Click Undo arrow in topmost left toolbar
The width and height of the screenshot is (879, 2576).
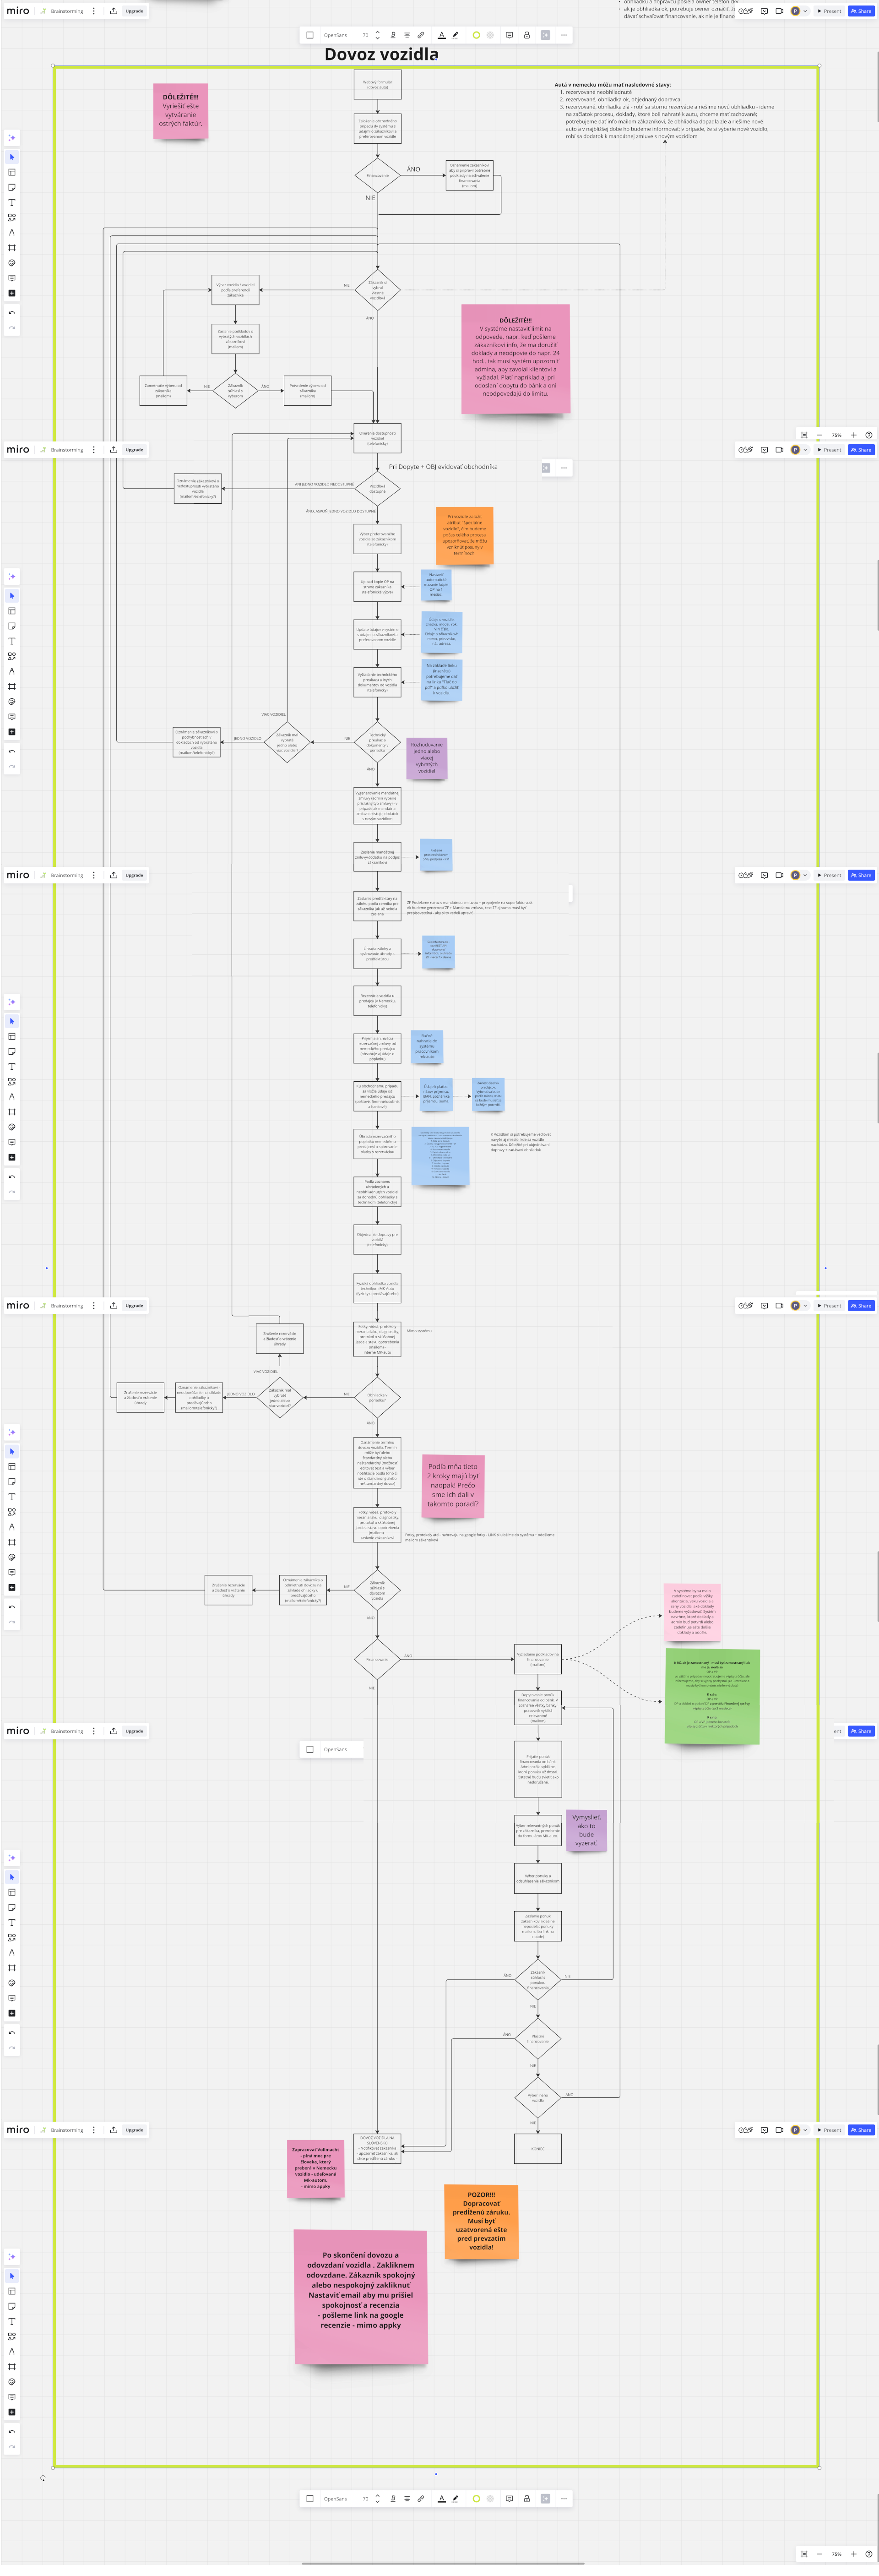pyautogui.click(x=12, y=313)
